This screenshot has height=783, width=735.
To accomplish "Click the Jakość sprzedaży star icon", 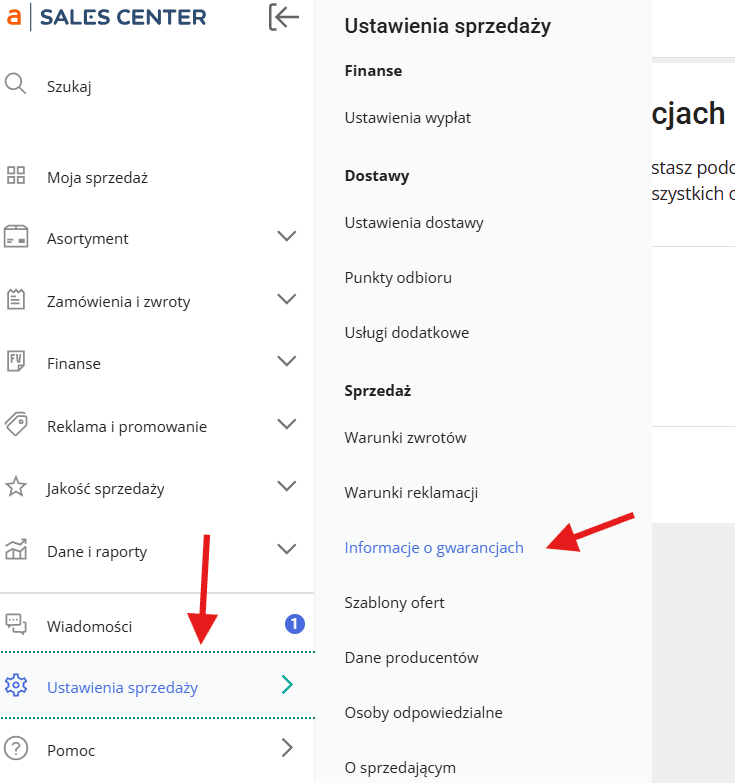I will [x=16, y=487].
